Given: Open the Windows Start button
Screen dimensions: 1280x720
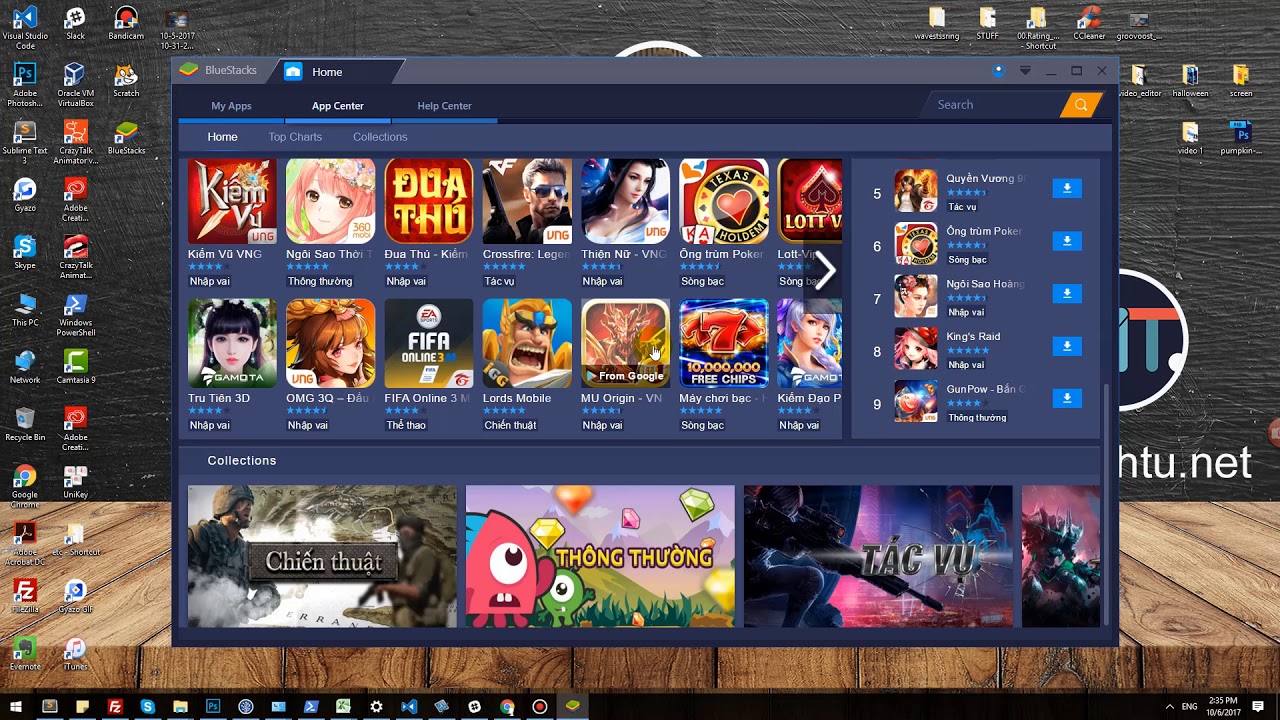Looking at the screenshot, I should [x=15, y=706].
